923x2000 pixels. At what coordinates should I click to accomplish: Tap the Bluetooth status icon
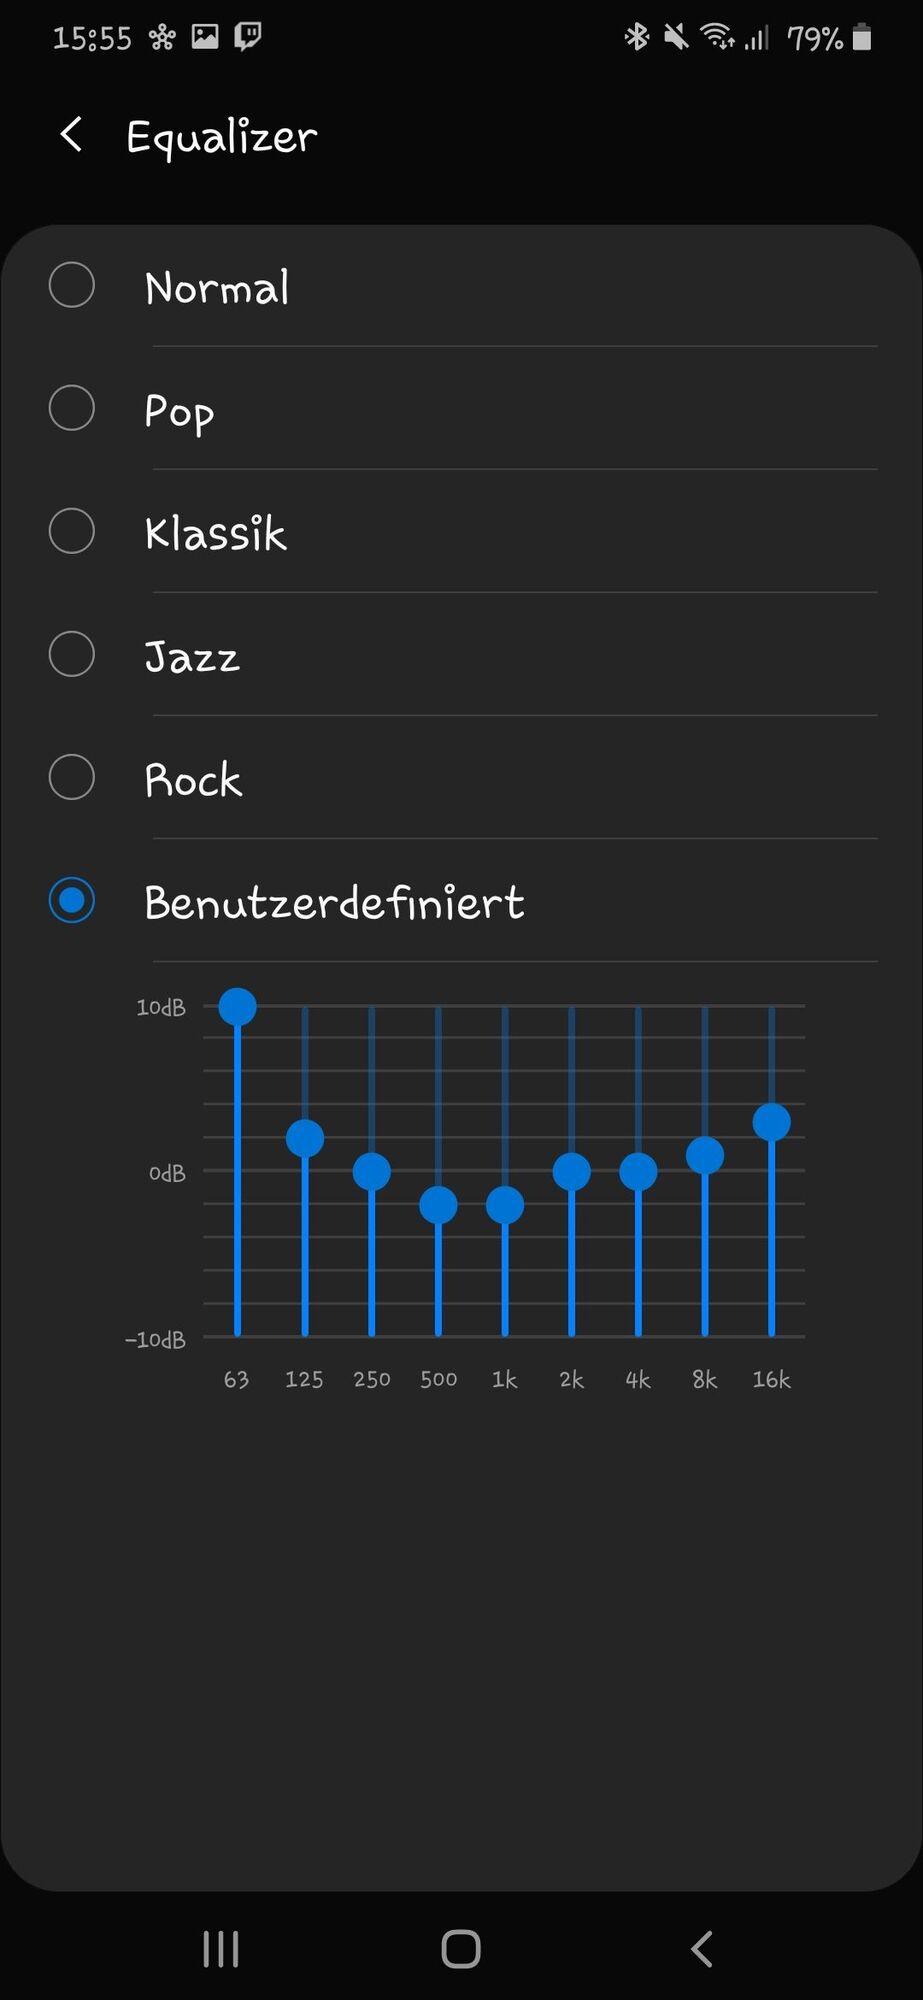tap(636, 38)
